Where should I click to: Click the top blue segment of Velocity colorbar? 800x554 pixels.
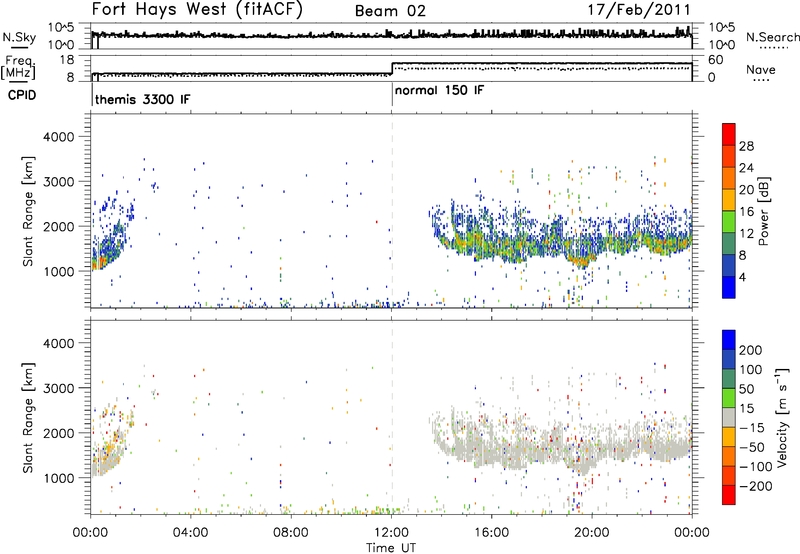(x=729, y=340)
